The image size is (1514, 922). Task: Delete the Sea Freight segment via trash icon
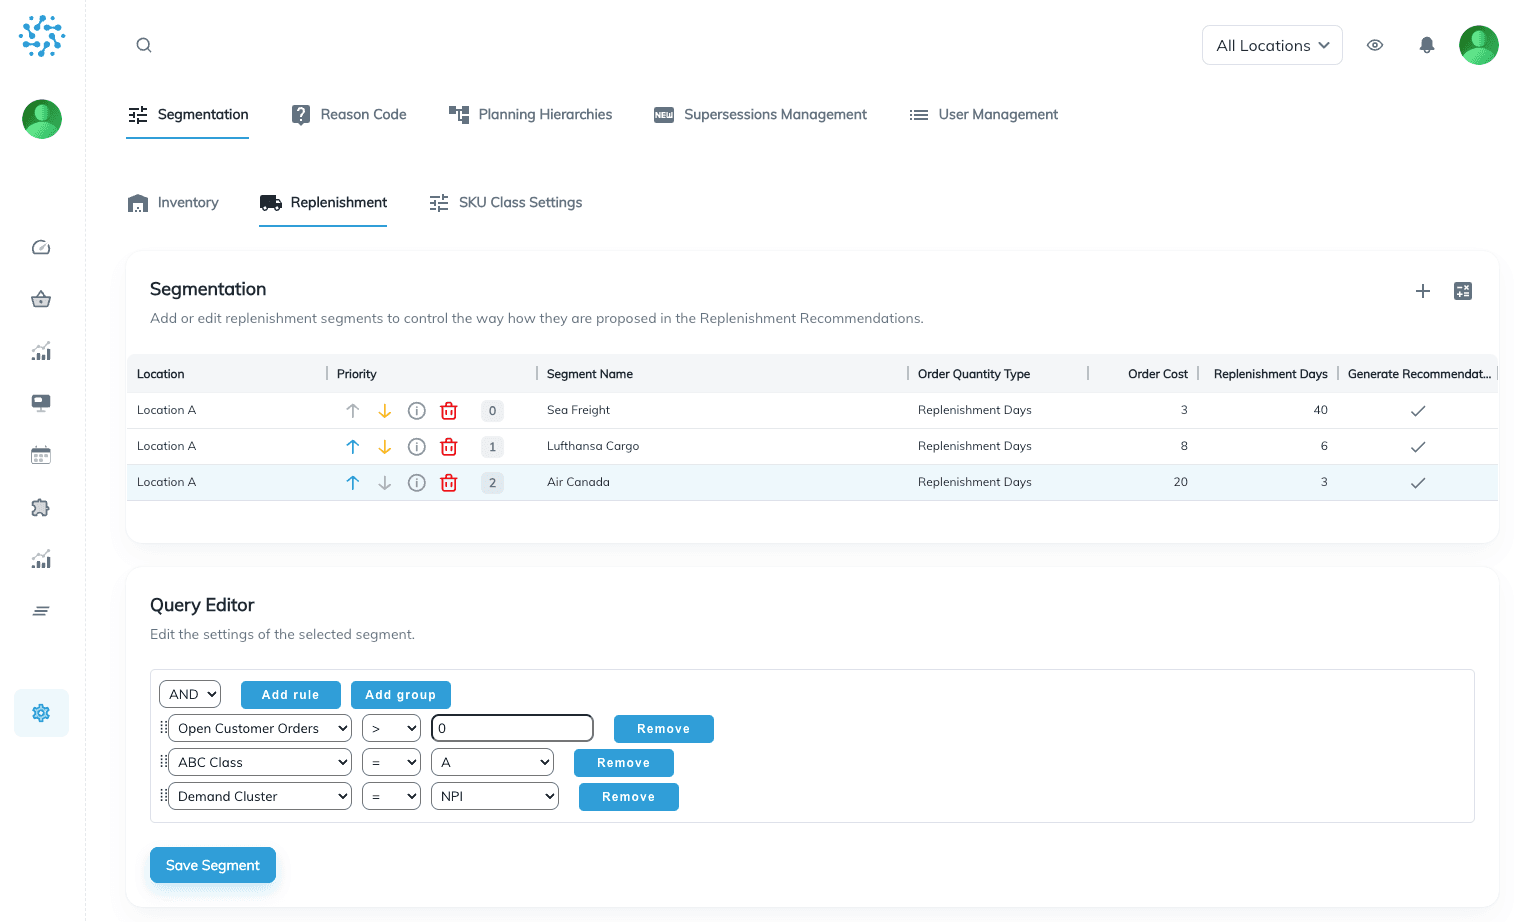448,410
